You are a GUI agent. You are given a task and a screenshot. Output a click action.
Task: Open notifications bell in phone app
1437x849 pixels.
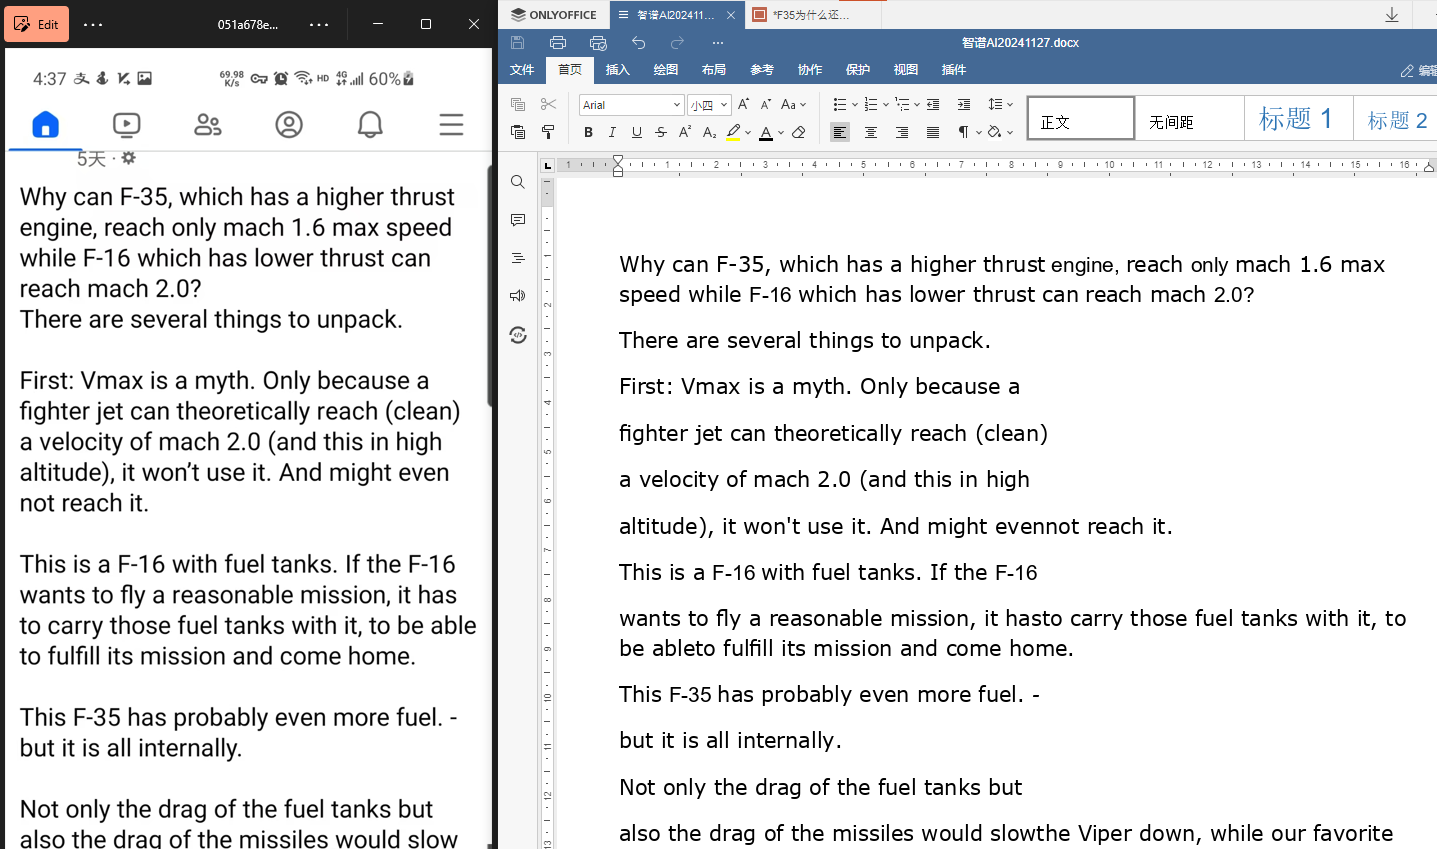[x=370, y=124]
